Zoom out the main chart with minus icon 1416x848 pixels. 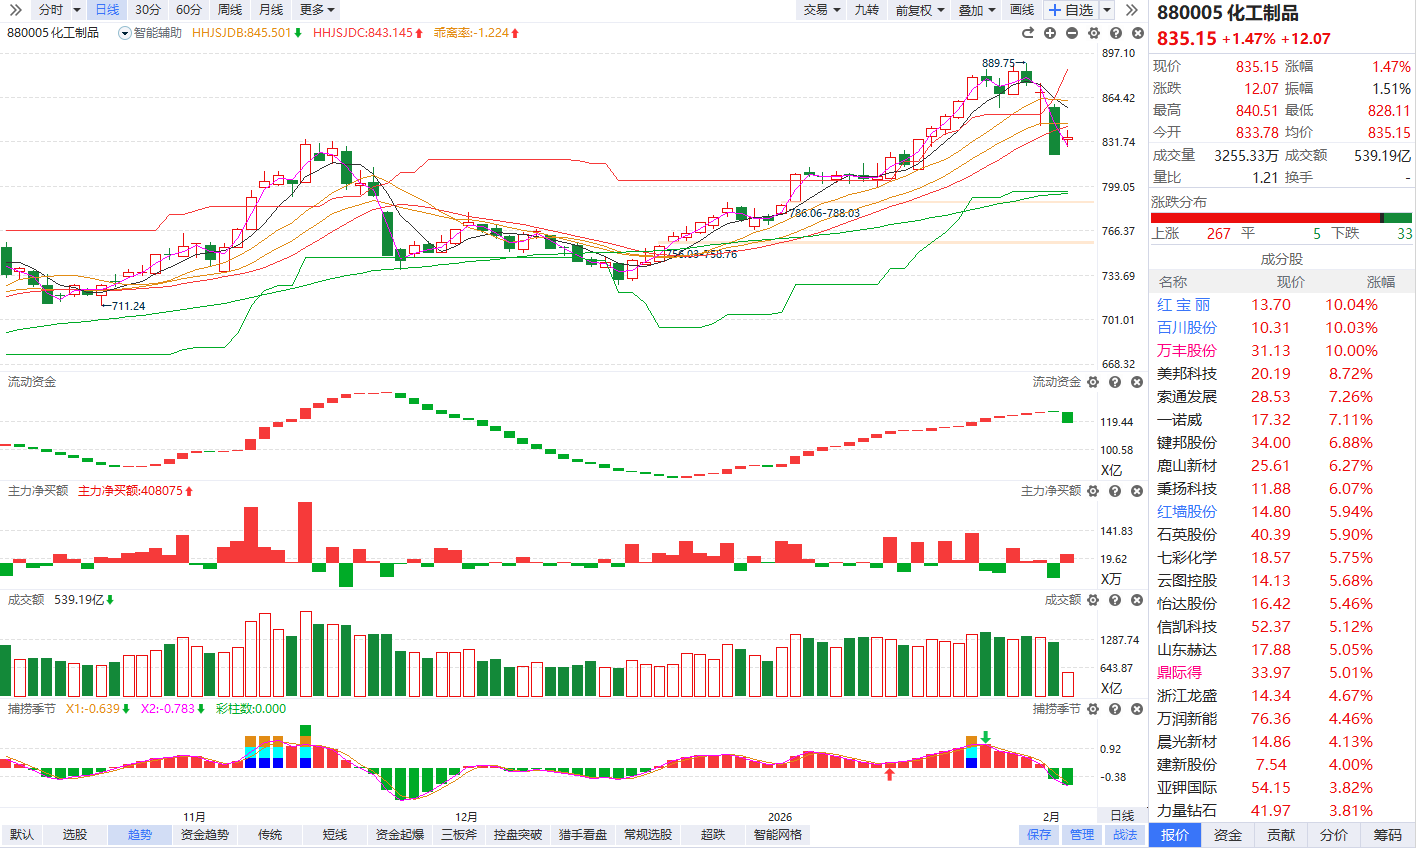click(1072, 33)
